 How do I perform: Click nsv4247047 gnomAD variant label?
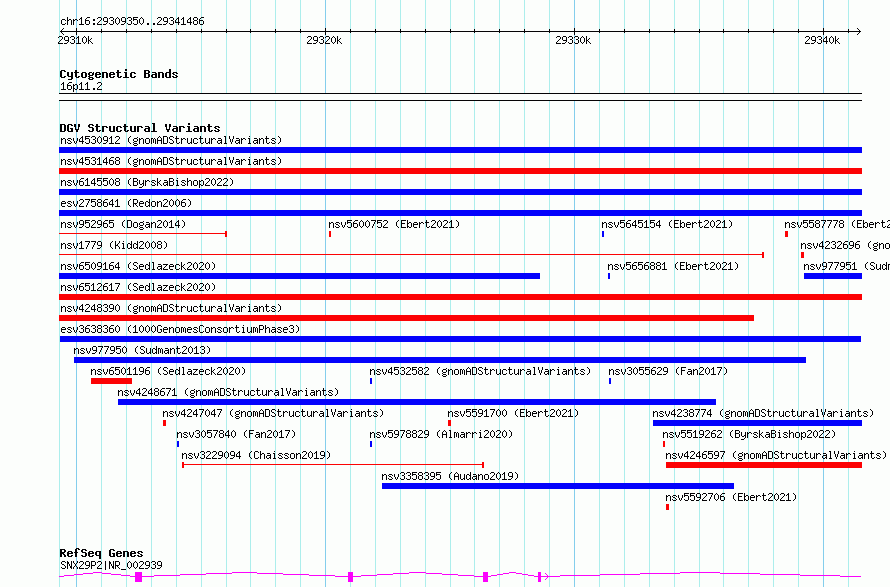(273, 413)
